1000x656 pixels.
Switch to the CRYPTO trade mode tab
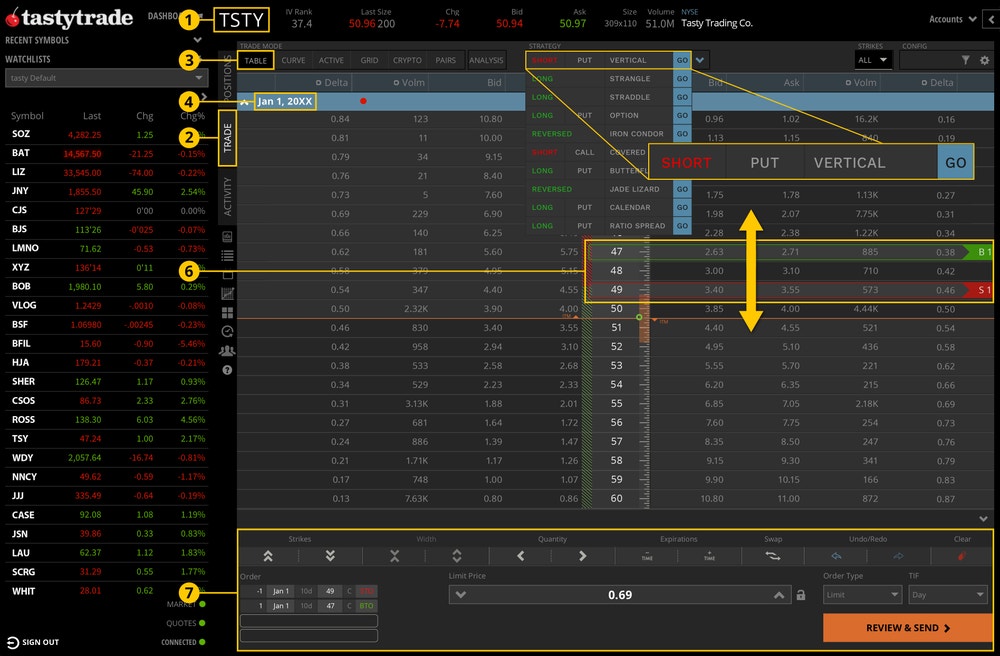407,60
